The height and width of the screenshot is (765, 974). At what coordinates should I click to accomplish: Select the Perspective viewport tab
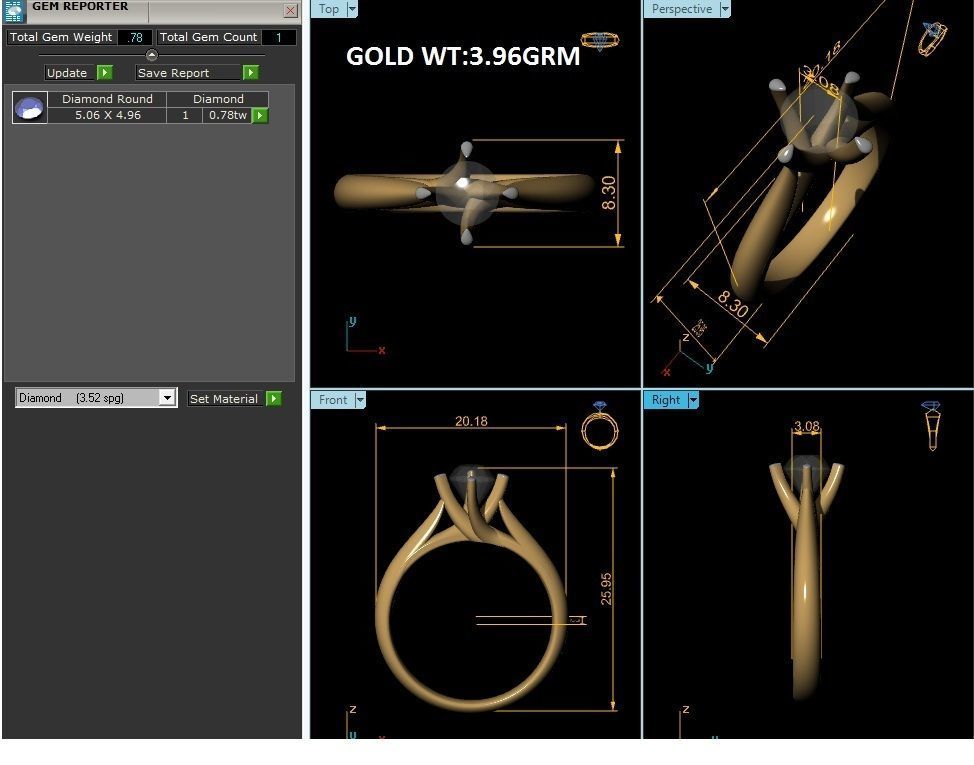click(x=681, y=9)
